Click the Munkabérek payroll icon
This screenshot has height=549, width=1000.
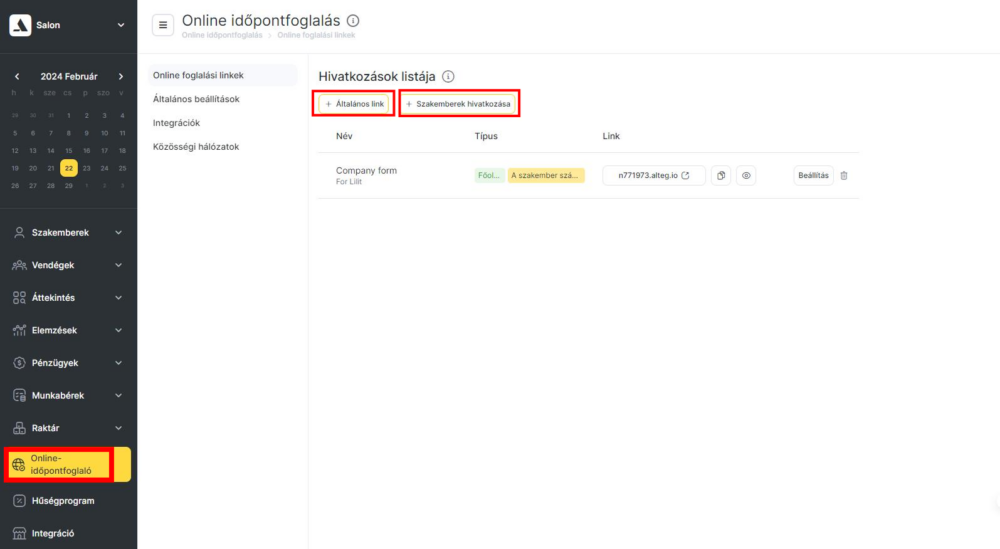(19, 395)
